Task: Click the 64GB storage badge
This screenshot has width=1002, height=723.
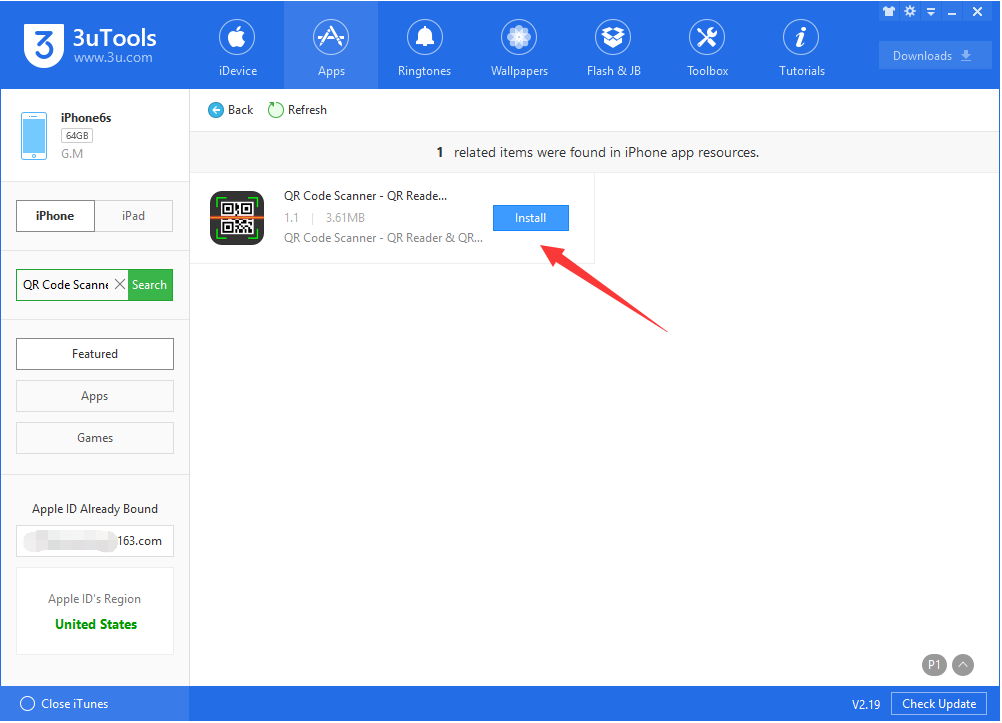Action: click(77, 136)
